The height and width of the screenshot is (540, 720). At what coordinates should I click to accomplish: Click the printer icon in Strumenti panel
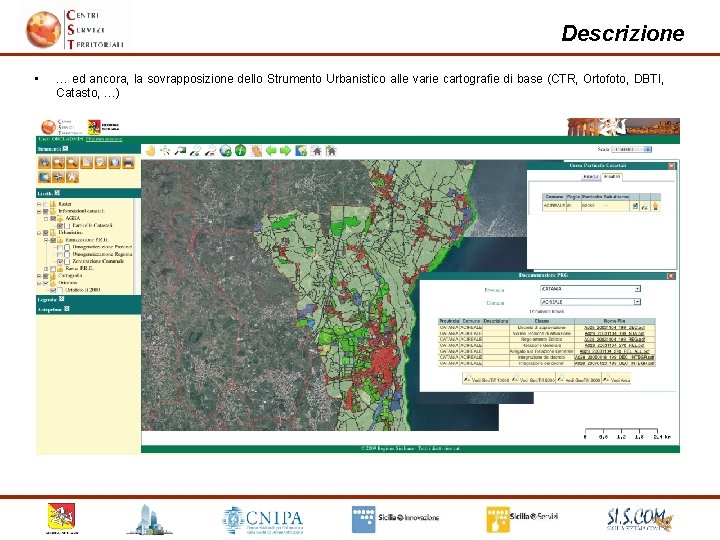point(128,163)
